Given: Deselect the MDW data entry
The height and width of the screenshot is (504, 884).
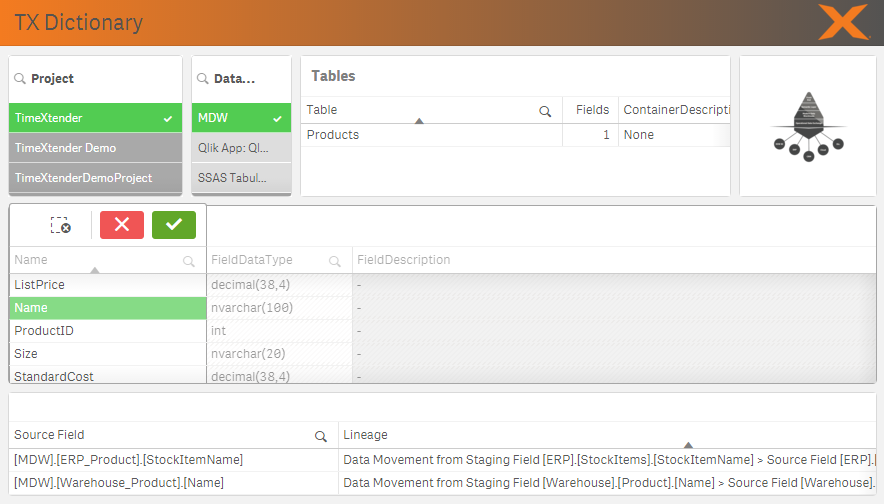Looking at the screenshot, I should point(241,118).
